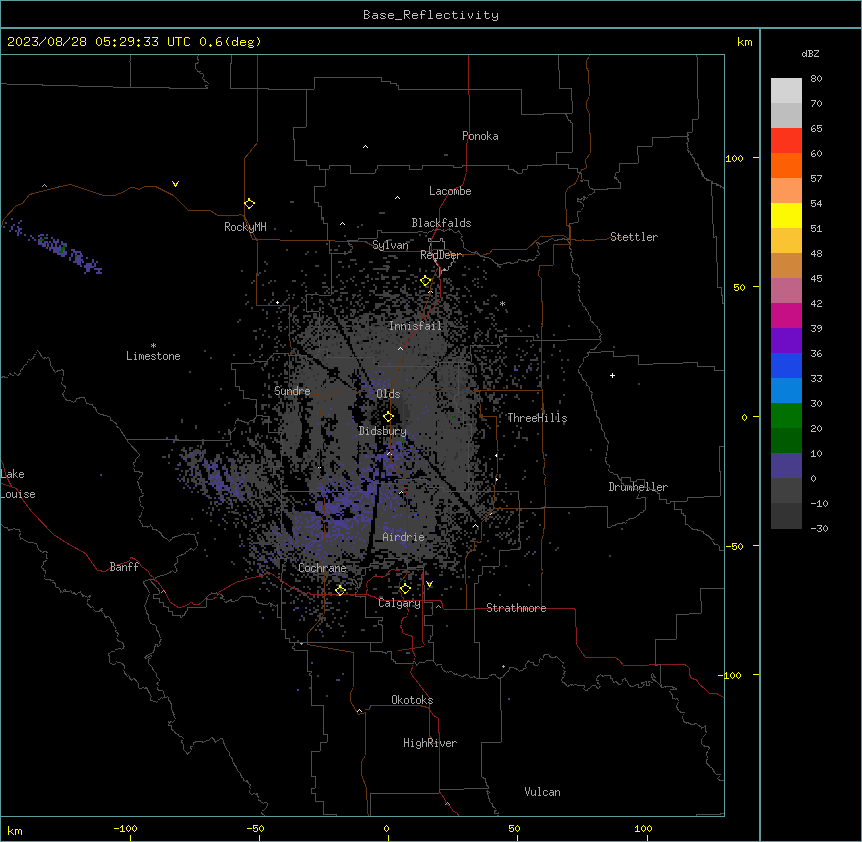Screen dimensions: 862x842
Task: Click the asterisk marker above Limestone
Action: (153, 346)
